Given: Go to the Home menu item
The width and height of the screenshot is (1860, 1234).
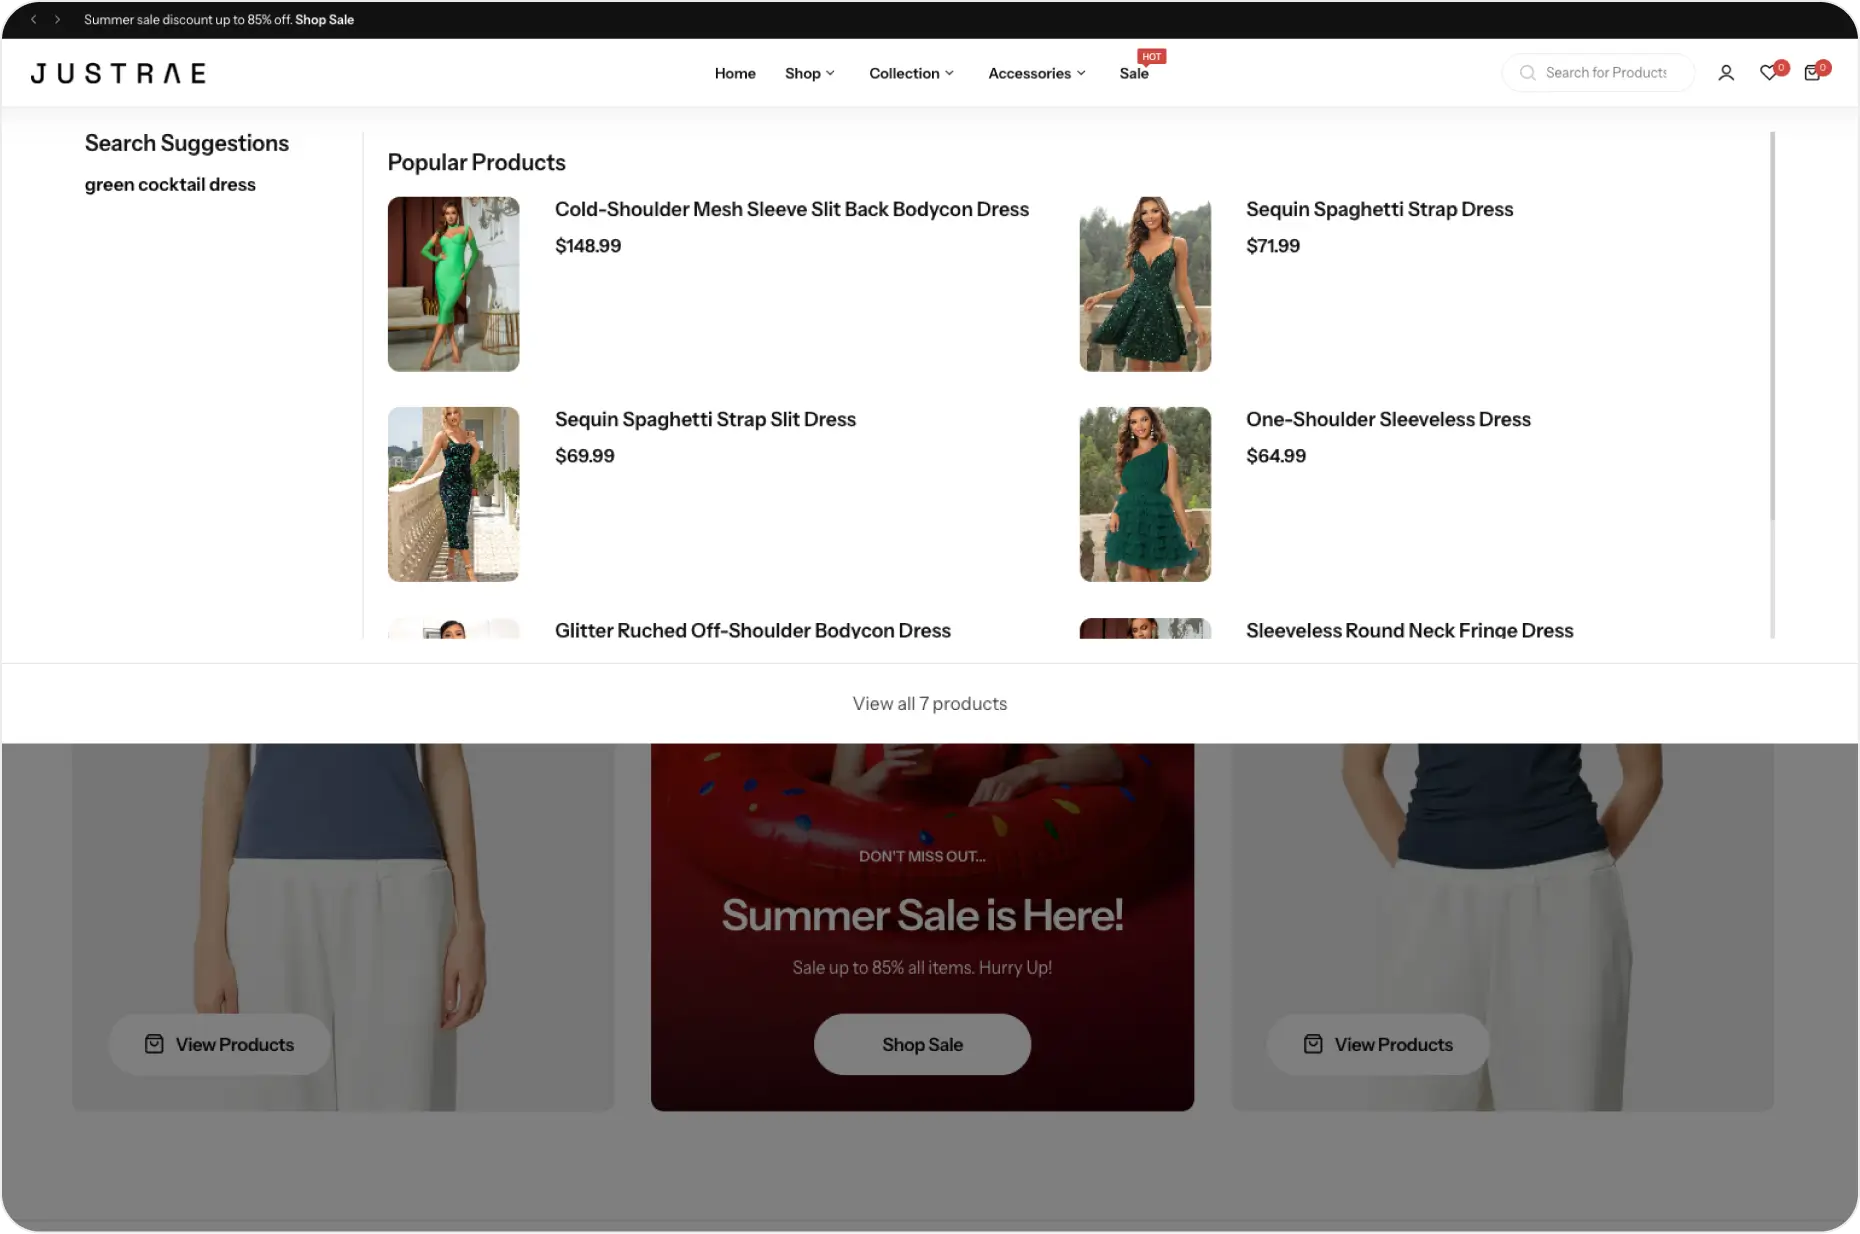Looking at the screenshot, I should click(735, 73).
